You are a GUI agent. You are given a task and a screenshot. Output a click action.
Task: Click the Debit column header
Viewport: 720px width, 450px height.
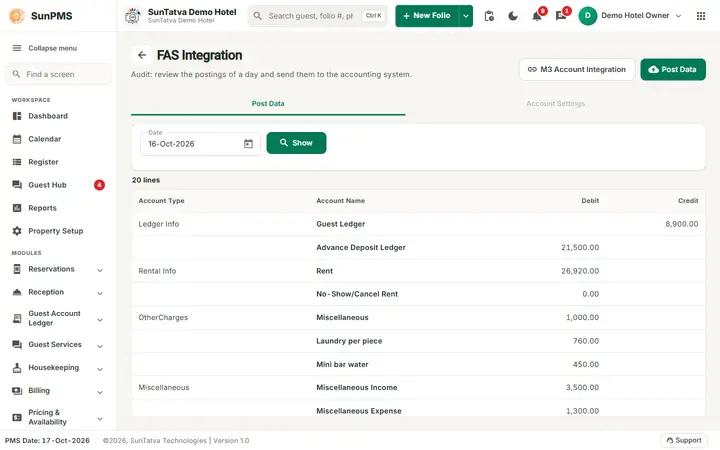click(x=590, y=201)
